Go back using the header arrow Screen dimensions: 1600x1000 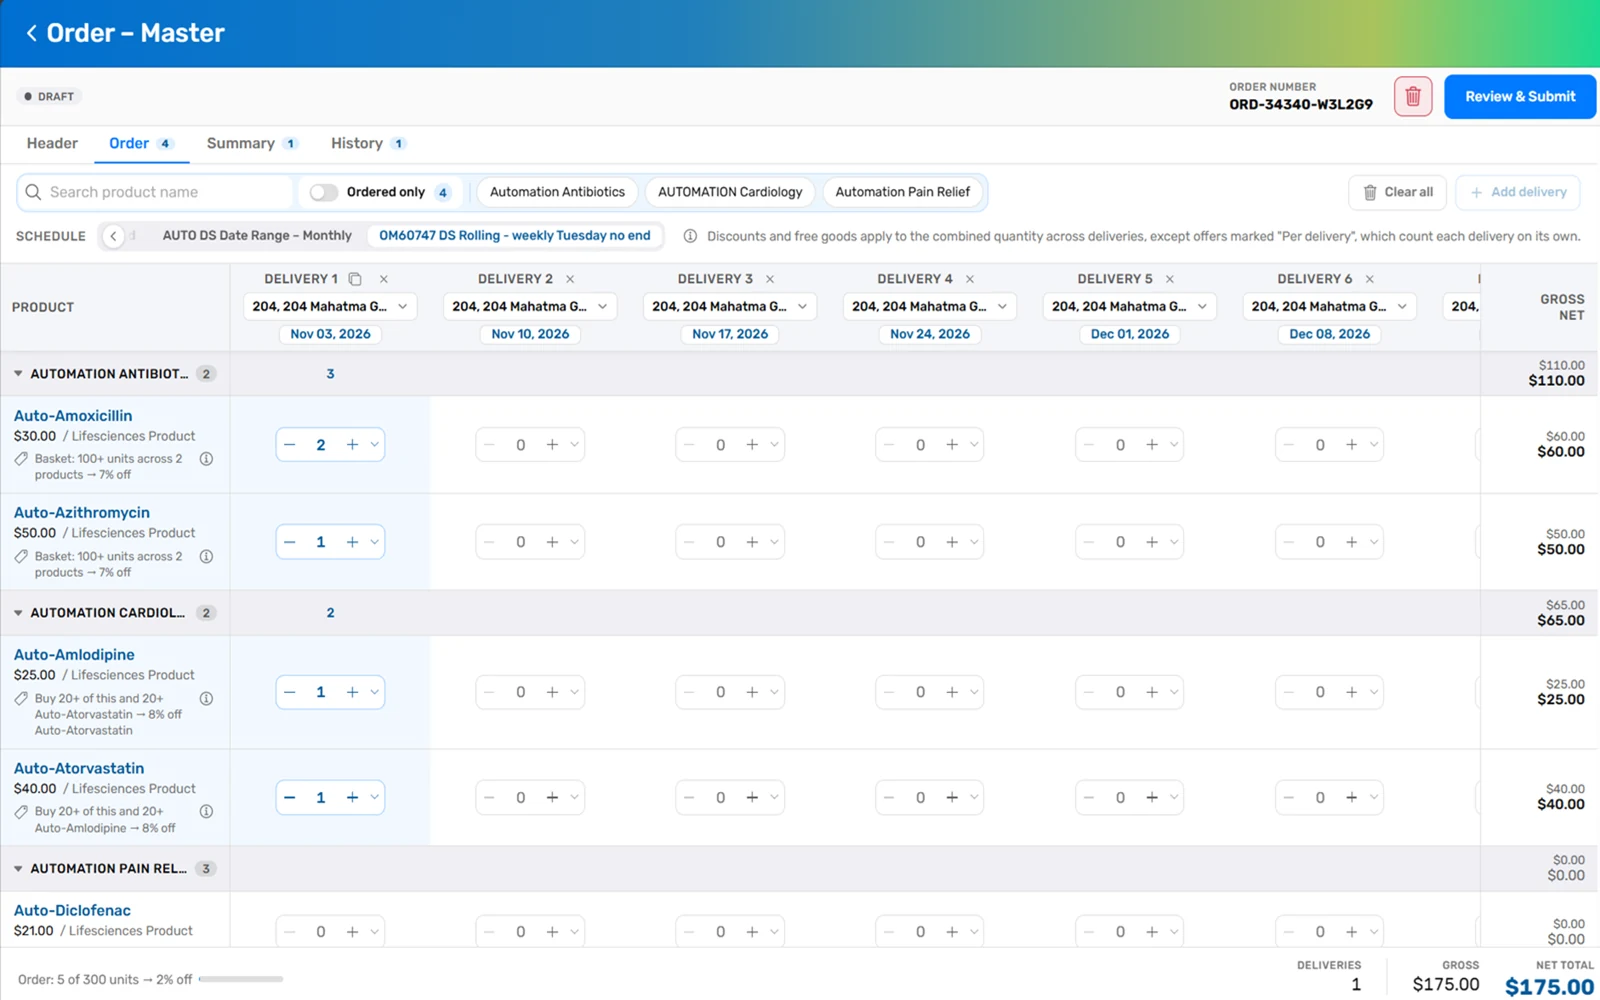pos(32,33)
